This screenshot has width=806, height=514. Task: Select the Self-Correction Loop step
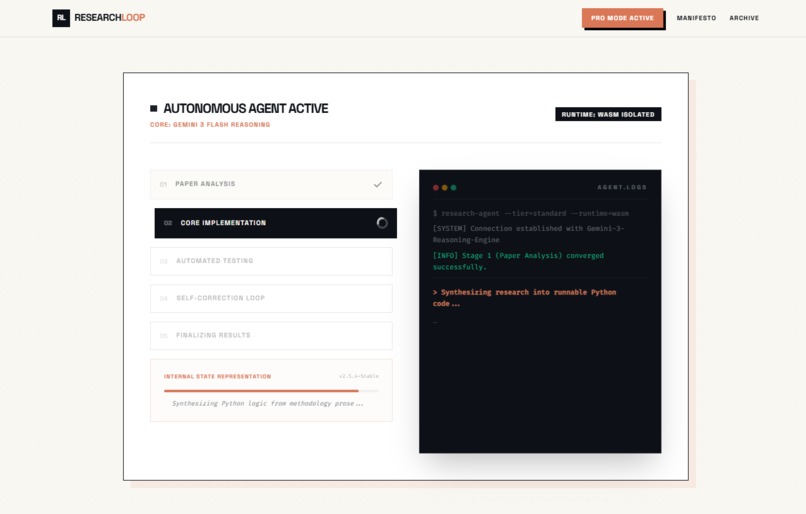pos(271,298)
